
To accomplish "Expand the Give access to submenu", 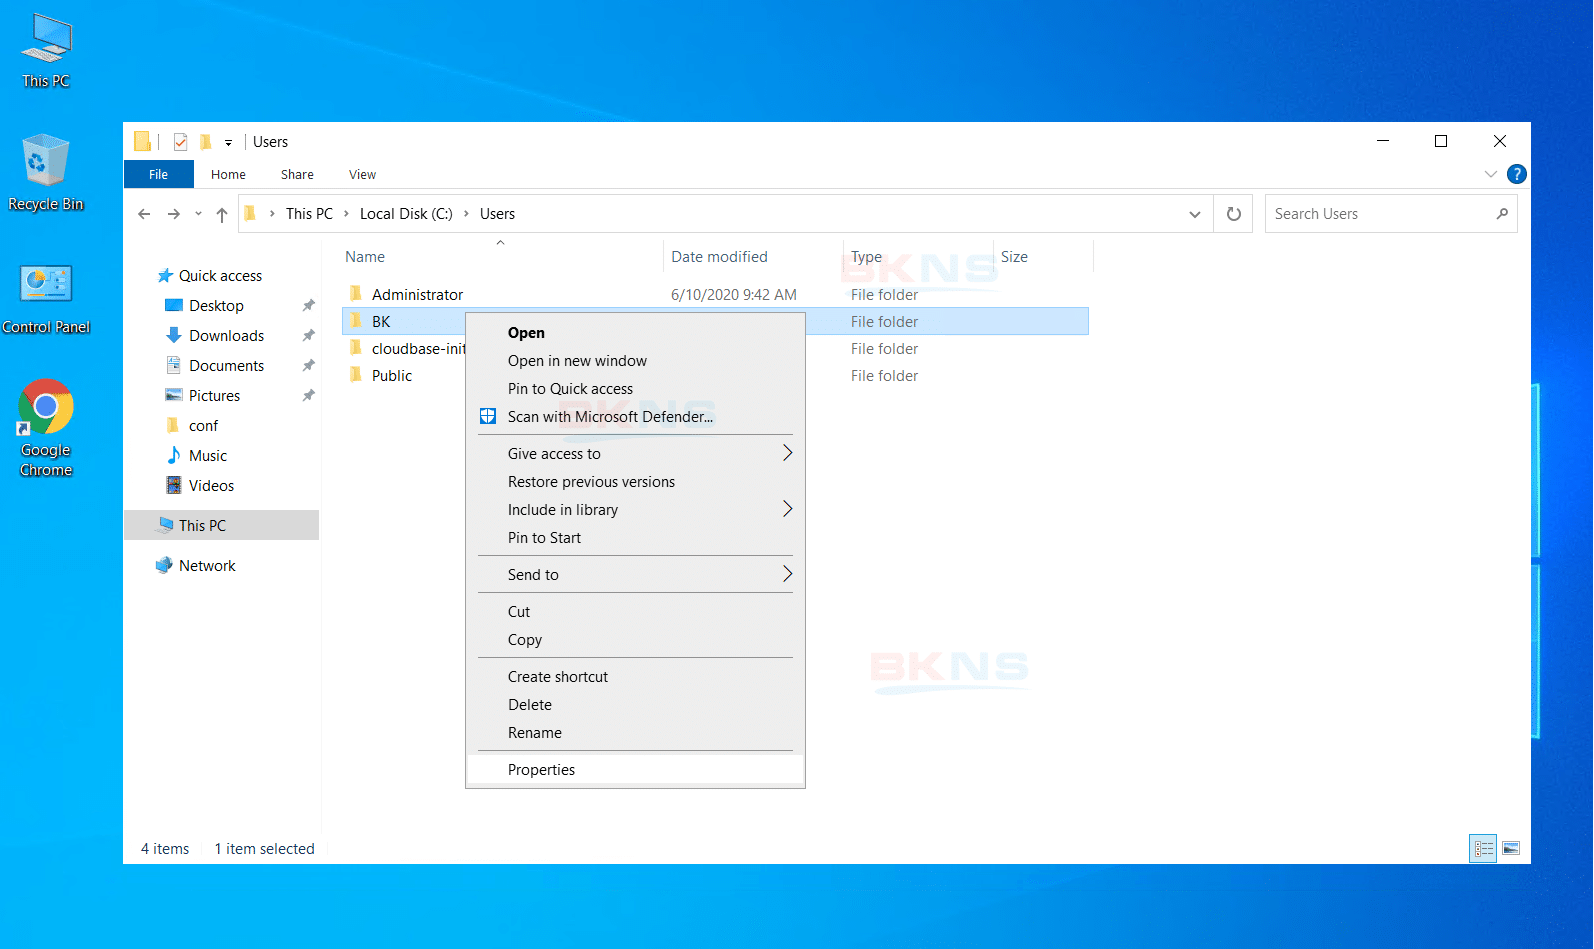I will click(786, 453).
